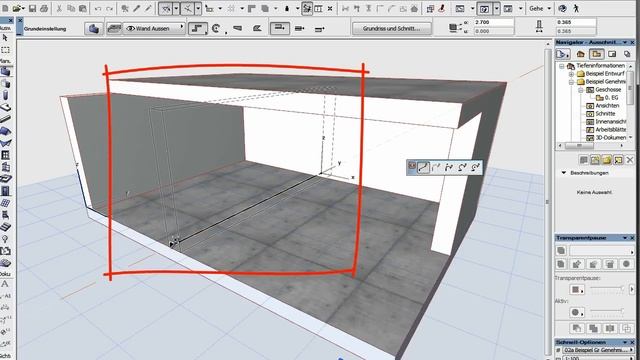The image size is (640, 360).
Task: Select the center wall reference line option
Action: 299,29
